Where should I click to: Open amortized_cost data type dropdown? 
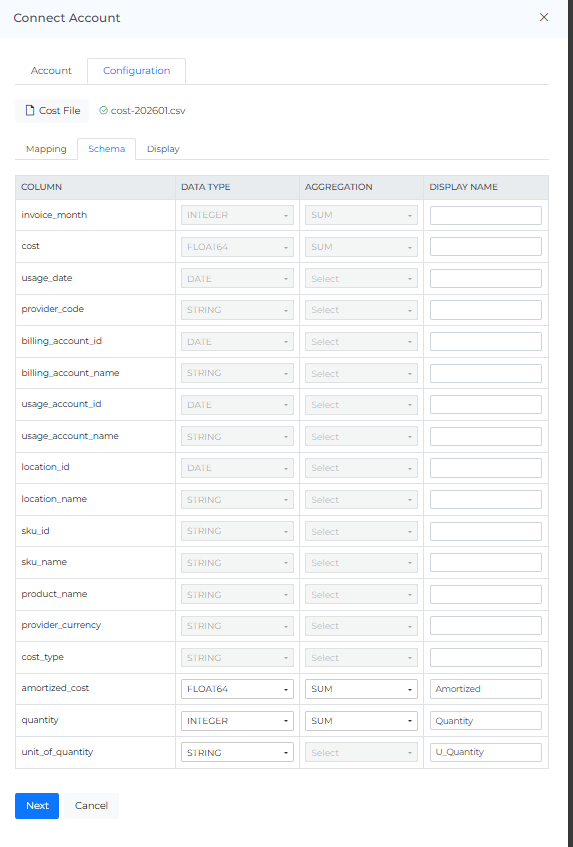pos(237,689)
